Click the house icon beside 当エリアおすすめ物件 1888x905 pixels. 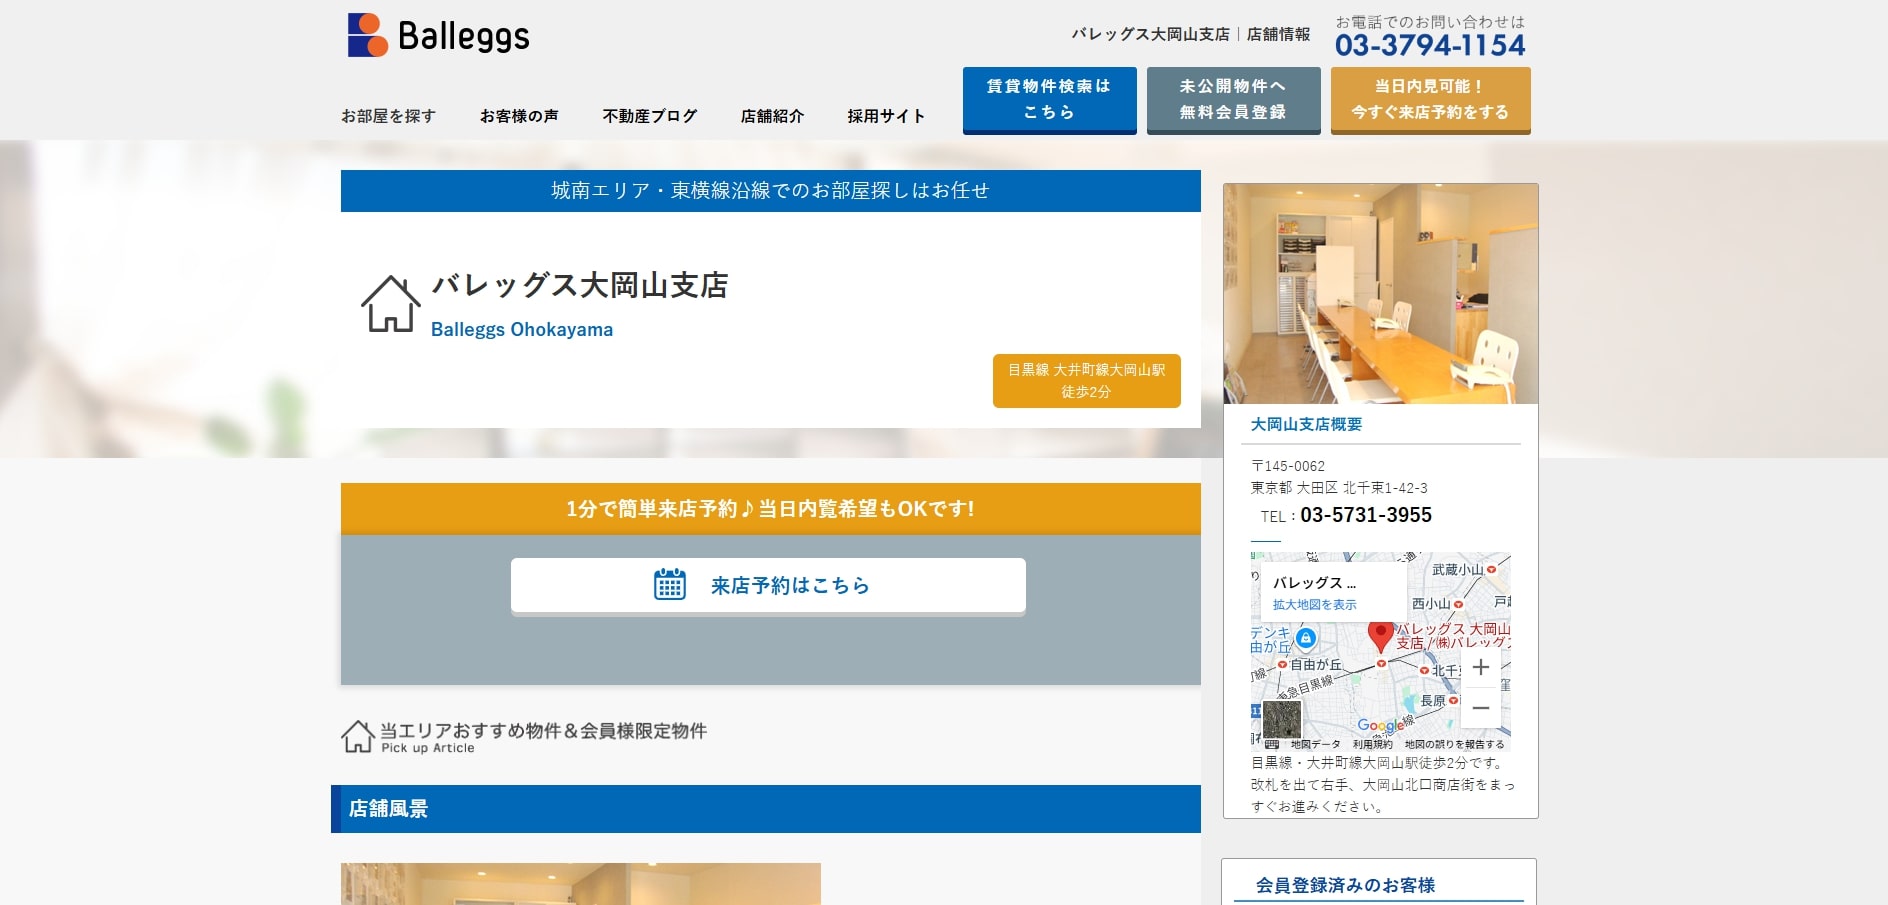[357, 737]
